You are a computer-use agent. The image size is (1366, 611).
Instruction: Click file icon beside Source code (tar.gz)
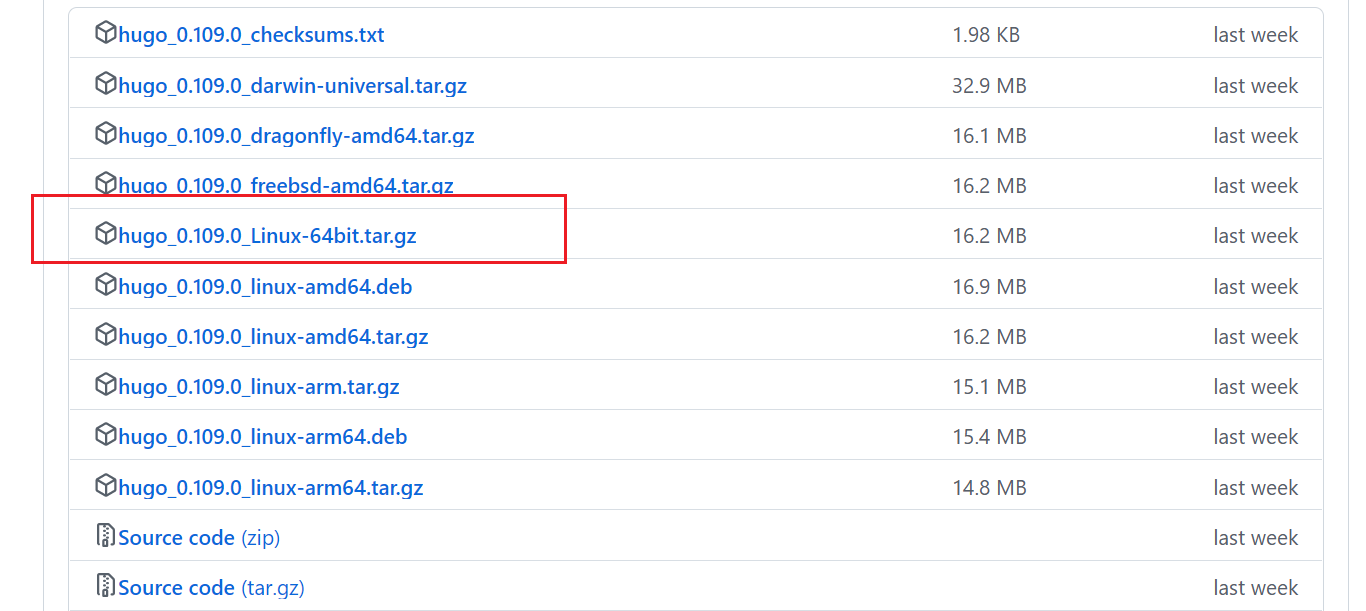[106, 586]
